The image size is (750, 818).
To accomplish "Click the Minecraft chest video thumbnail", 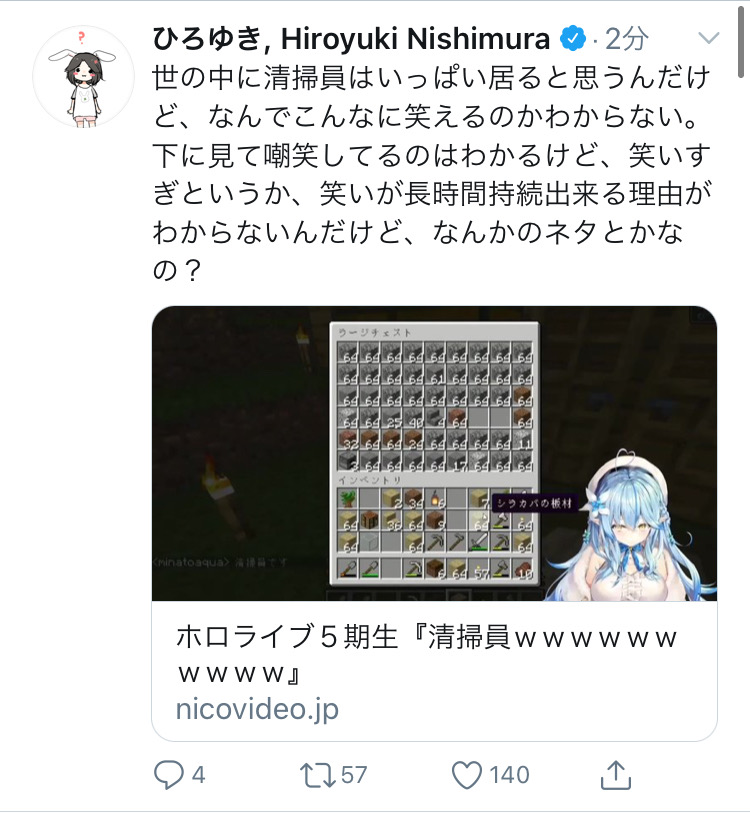I will point(434,453).
